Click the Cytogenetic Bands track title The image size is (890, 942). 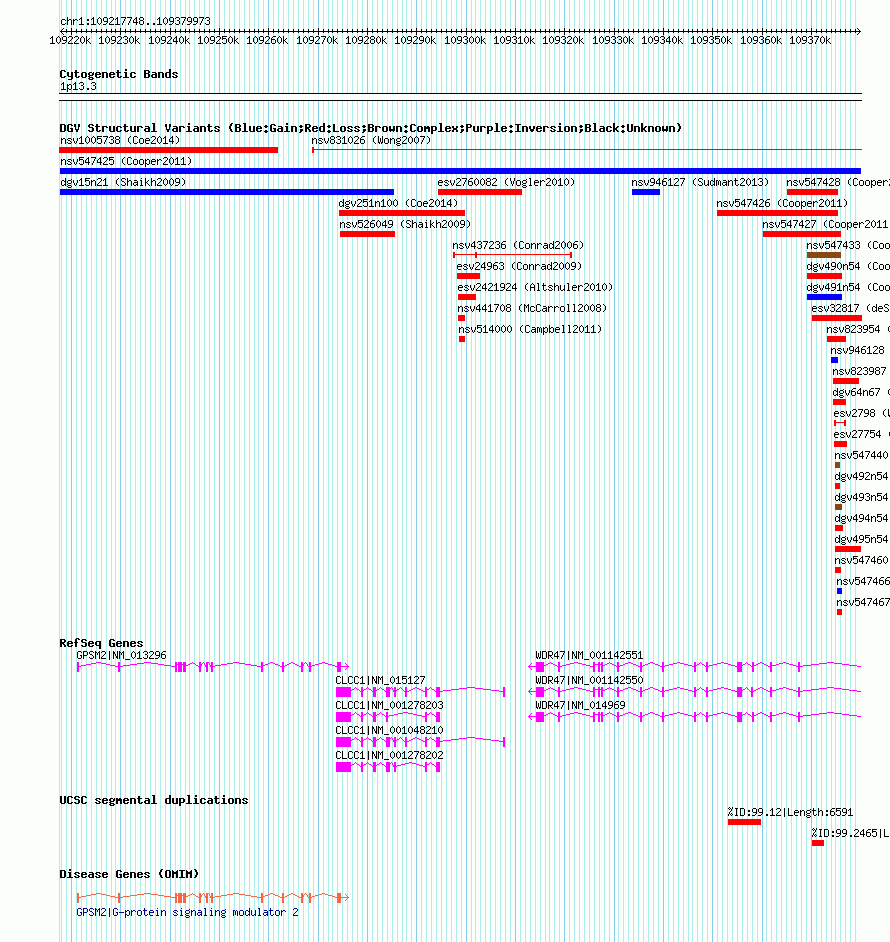[118, 74]
